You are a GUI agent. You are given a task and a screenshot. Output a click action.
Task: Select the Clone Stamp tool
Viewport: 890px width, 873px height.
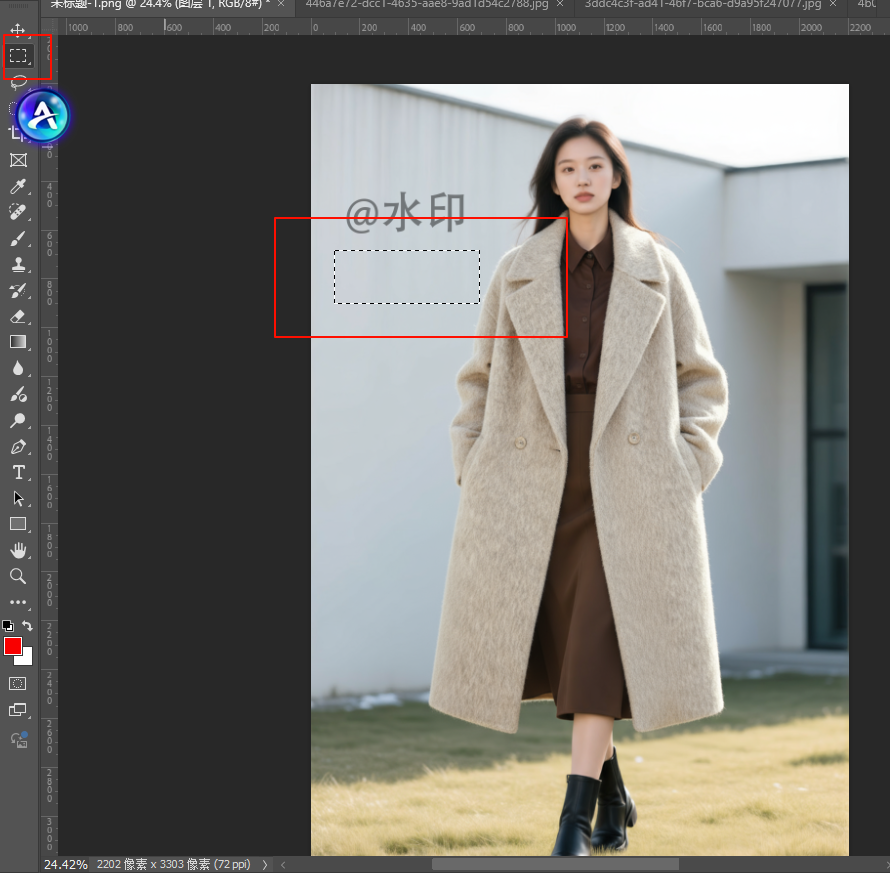pos(18,264)
